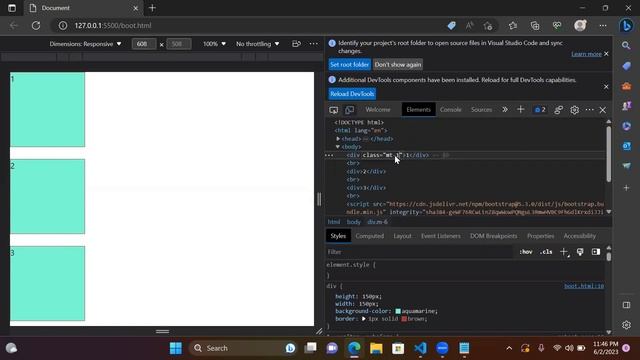Open the Sources tab
The image size is (640, 360).
click(481, 109)
